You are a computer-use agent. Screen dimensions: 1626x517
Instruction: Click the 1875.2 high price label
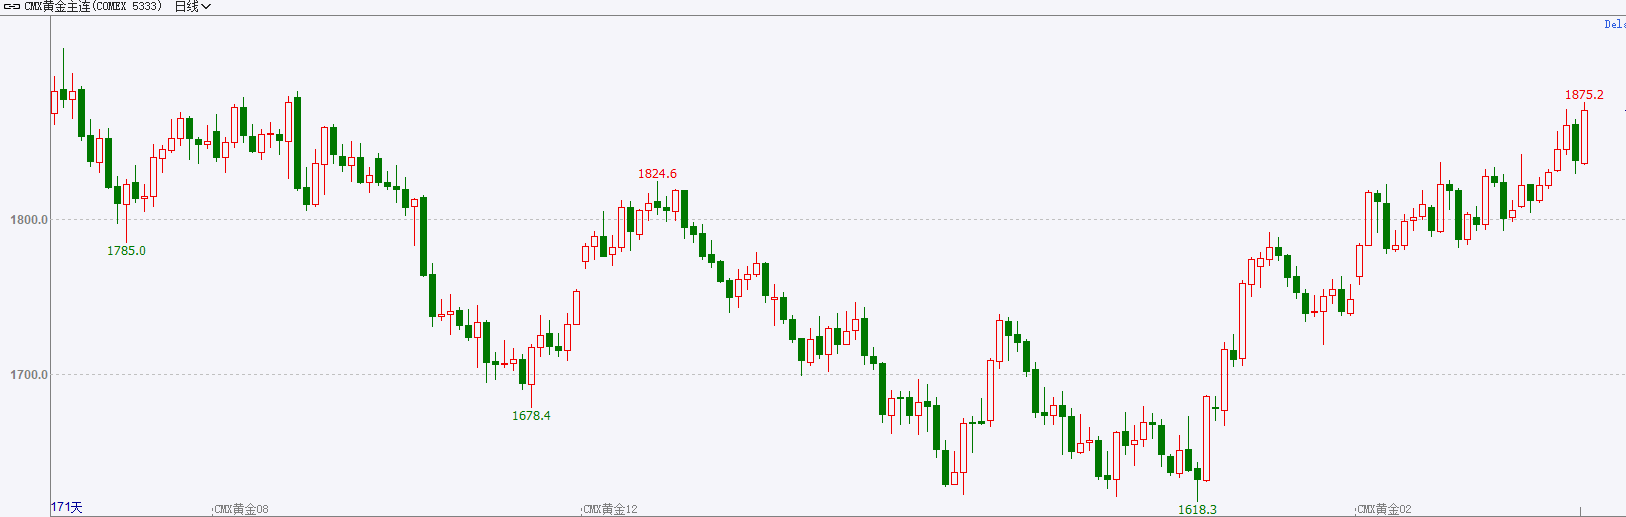(x=1584, y=95)
